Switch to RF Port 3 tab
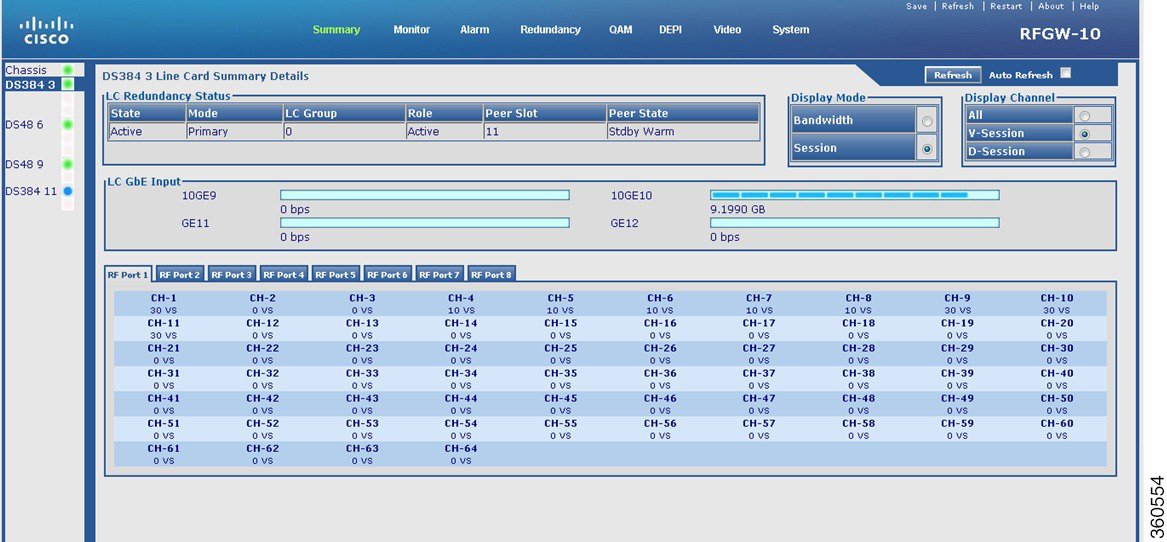Image resolution: width=1167 pixels, height=542 pixels. tap(231, 275)
